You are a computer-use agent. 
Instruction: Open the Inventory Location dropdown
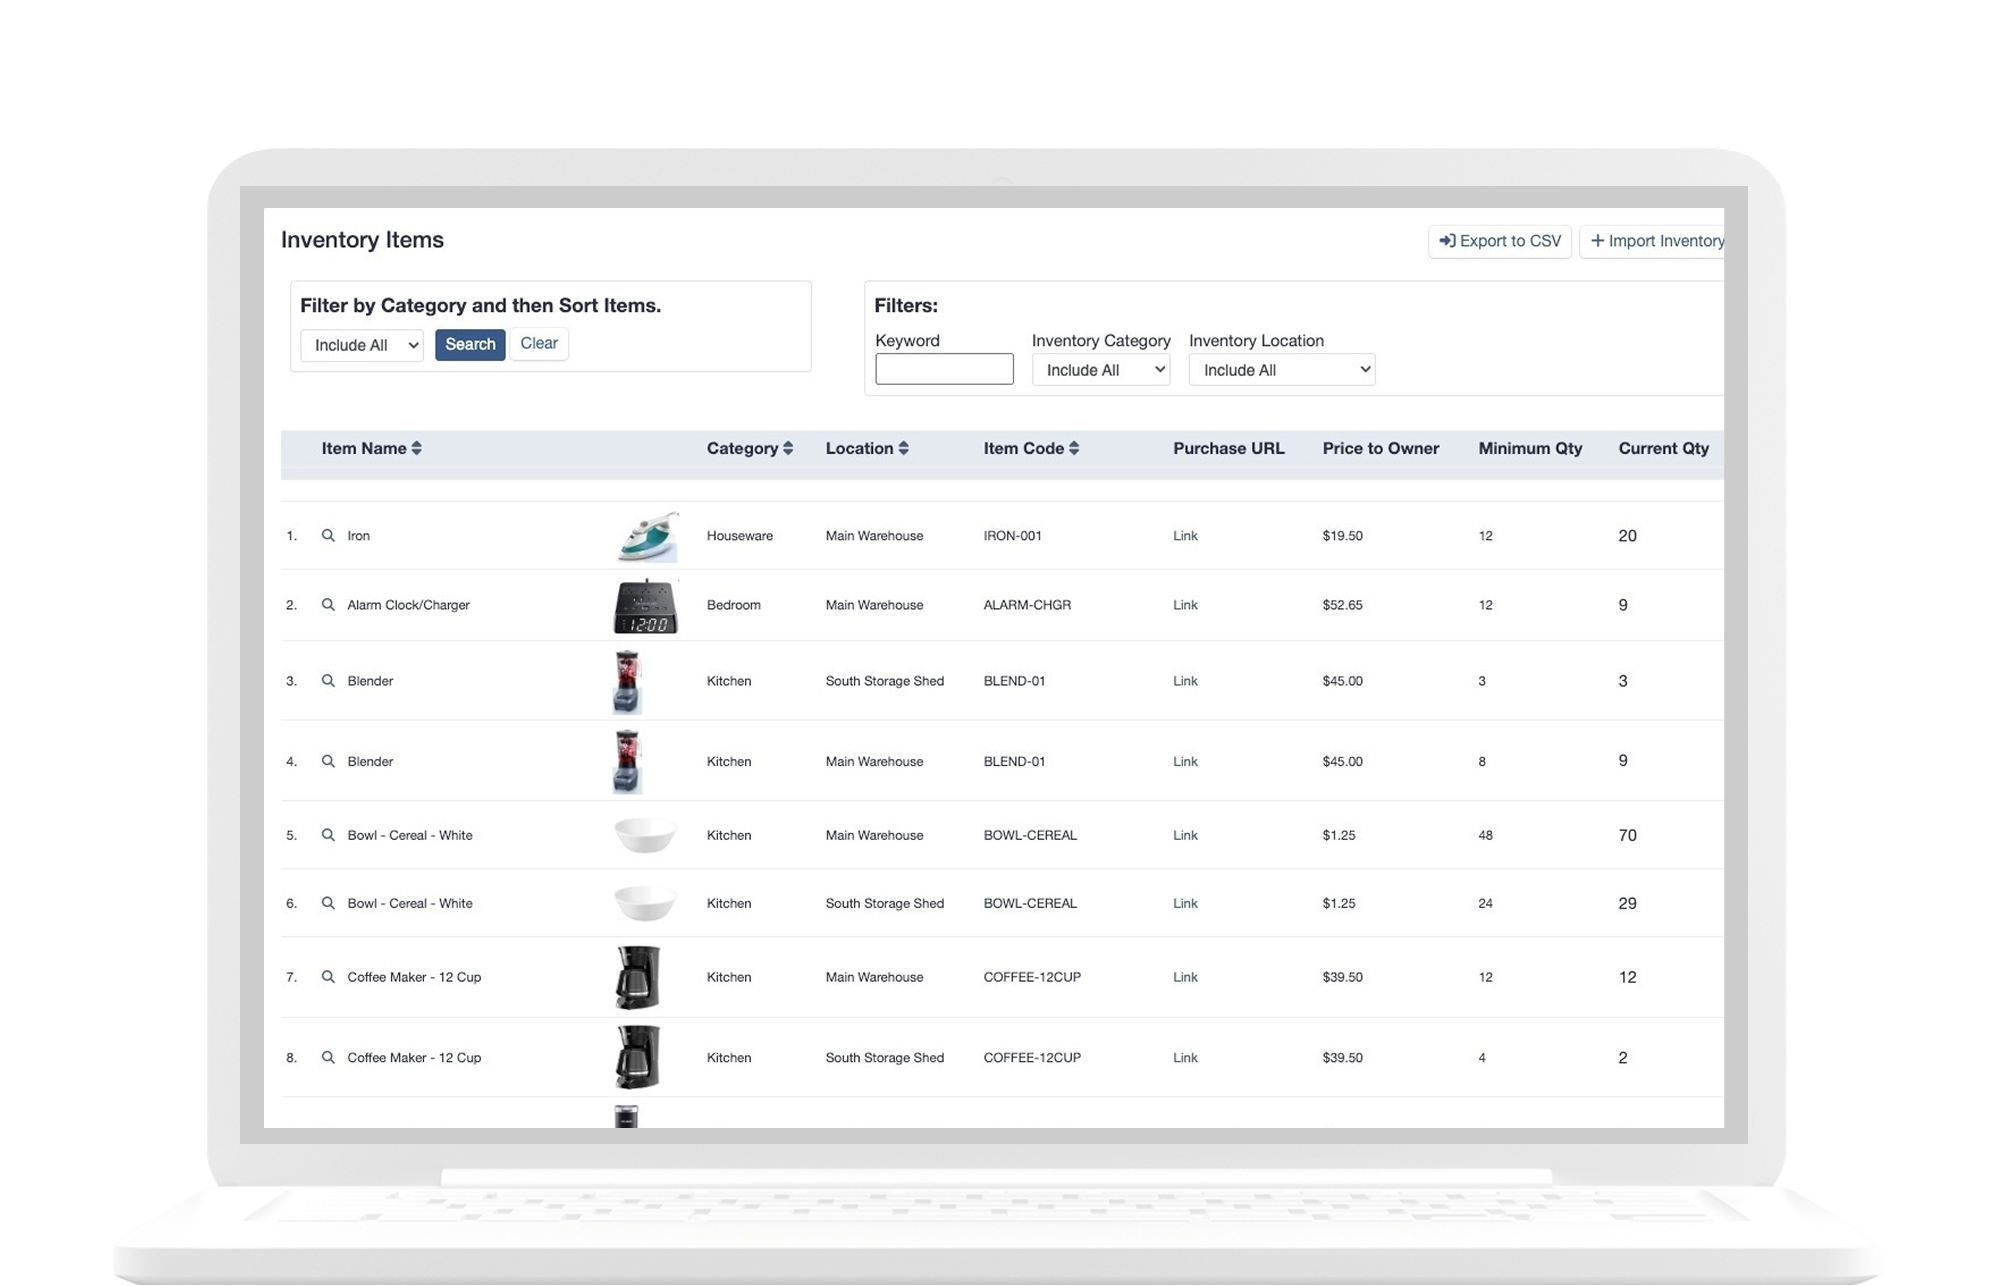[1281, 369]
